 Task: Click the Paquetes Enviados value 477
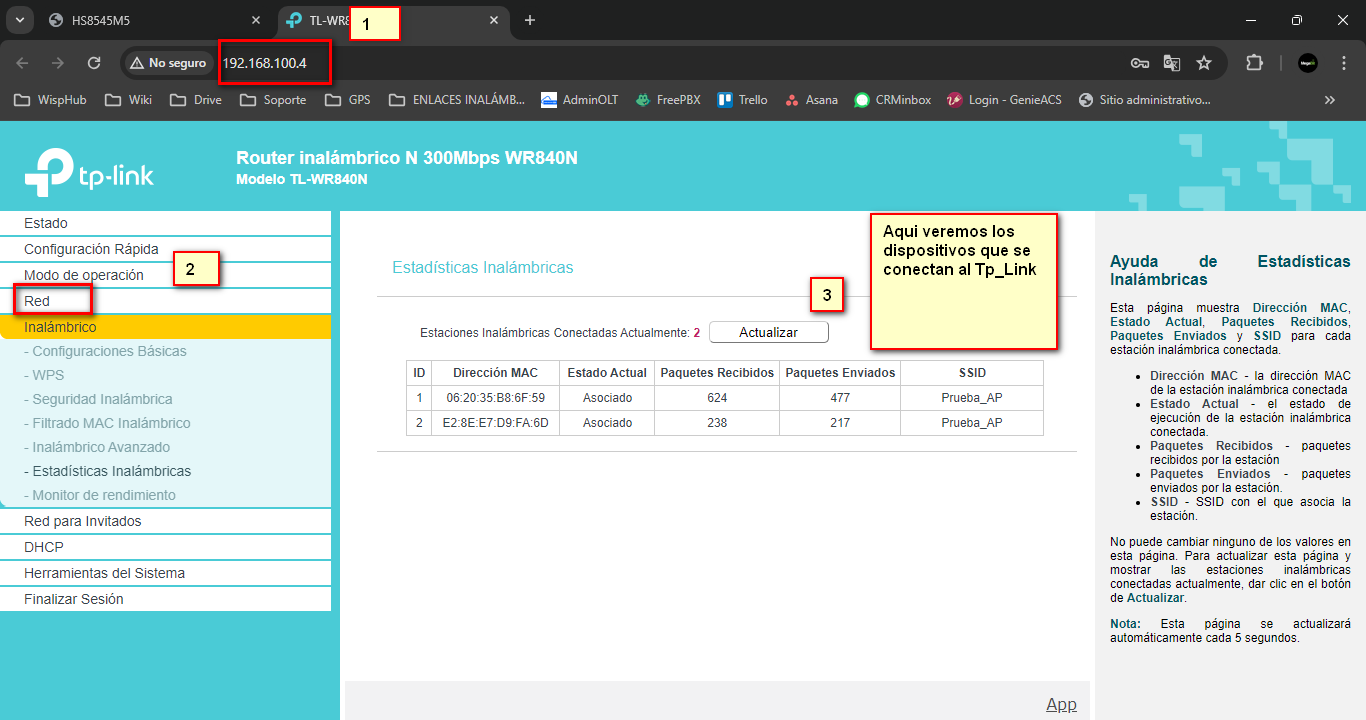click(840, 398)
